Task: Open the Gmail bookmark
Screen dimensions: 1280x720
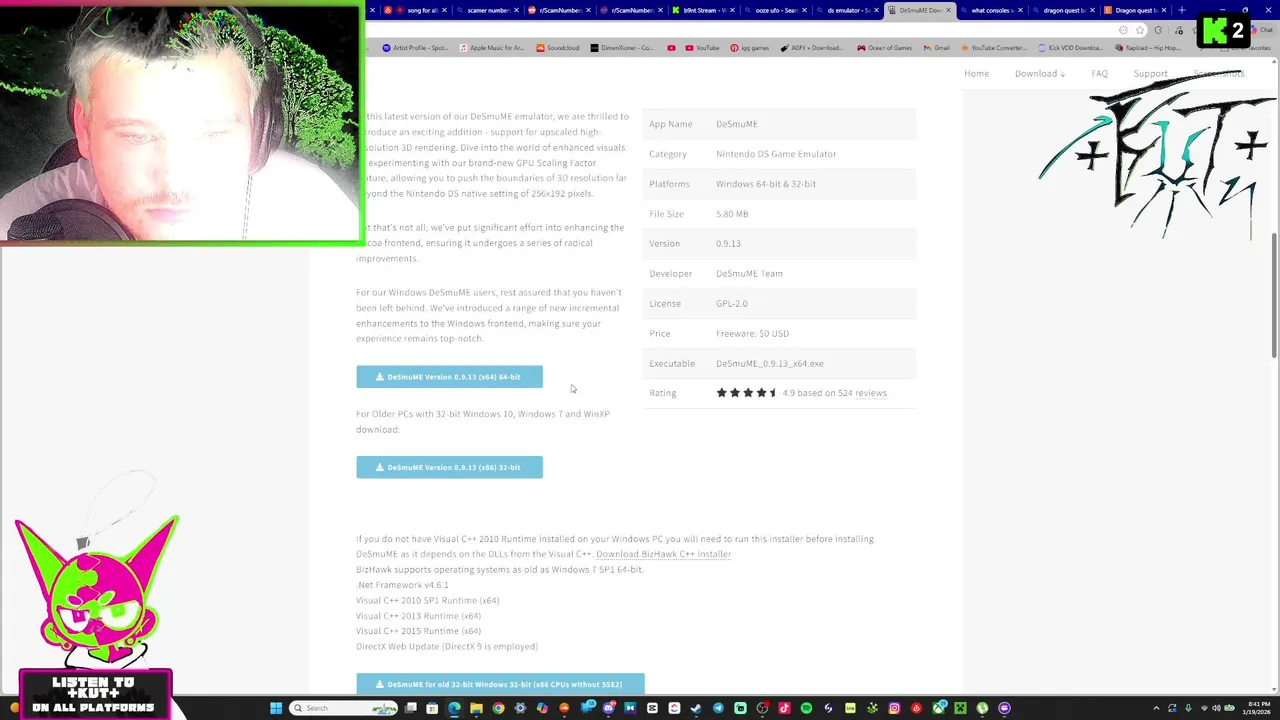Action: [937, 48]
